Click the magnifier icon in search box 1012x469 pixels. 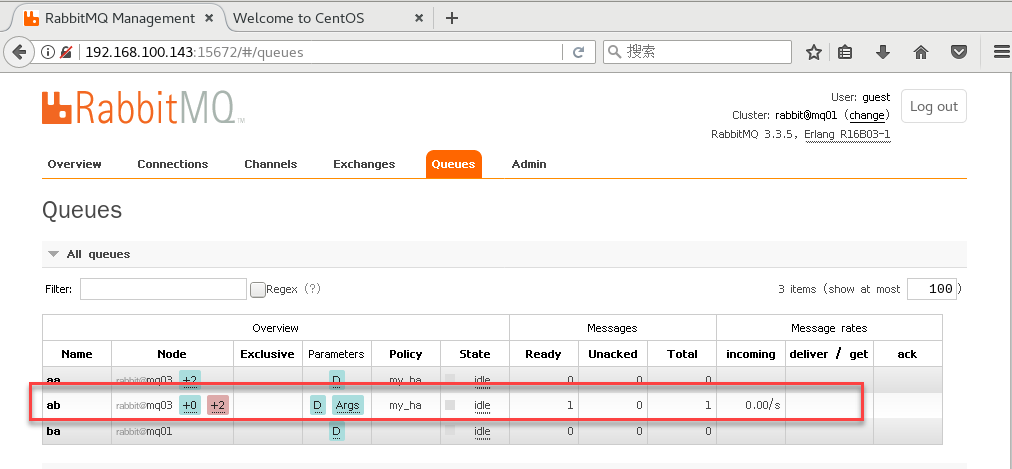[615, 52]
